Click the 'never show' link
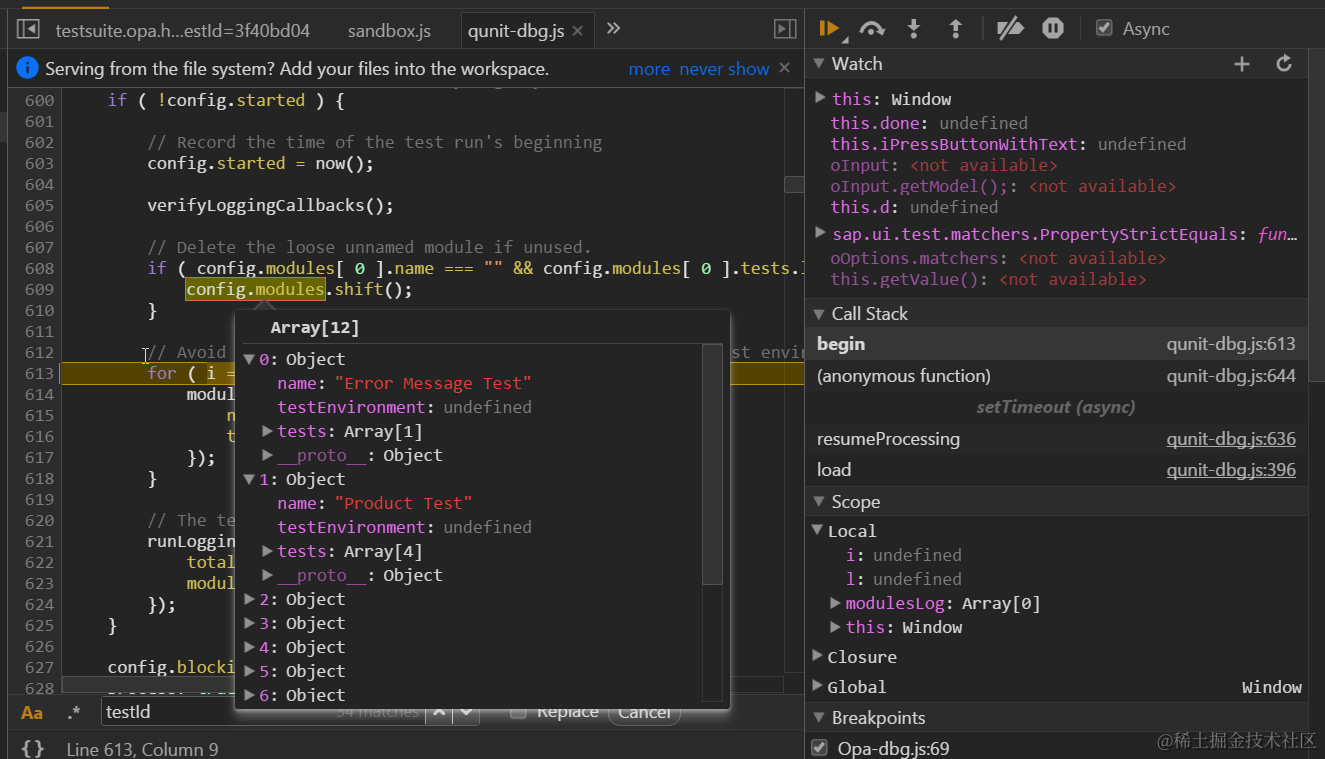The image size is (1325, 759). tap(724, 69)
